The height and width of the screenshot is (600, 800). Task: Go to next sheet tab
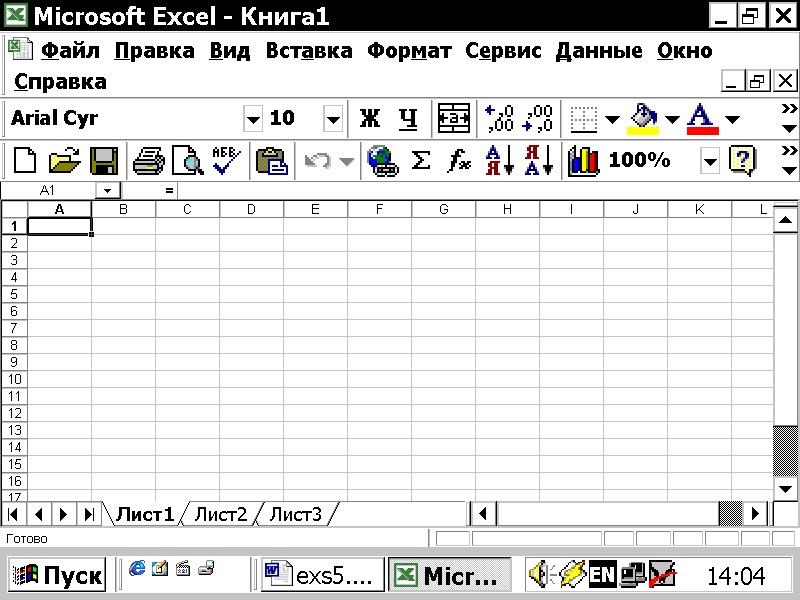[64, 514]
